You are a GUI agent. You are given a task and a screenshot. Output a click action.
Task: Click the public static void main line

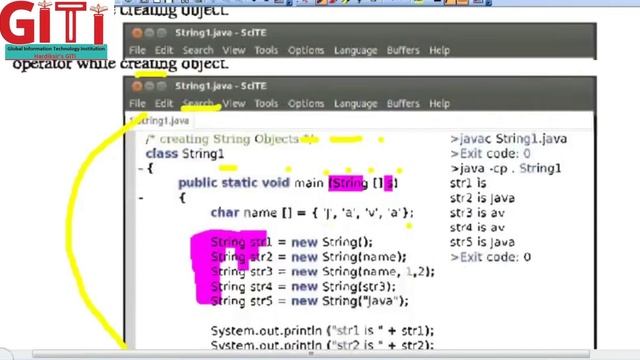click(288, 183)
